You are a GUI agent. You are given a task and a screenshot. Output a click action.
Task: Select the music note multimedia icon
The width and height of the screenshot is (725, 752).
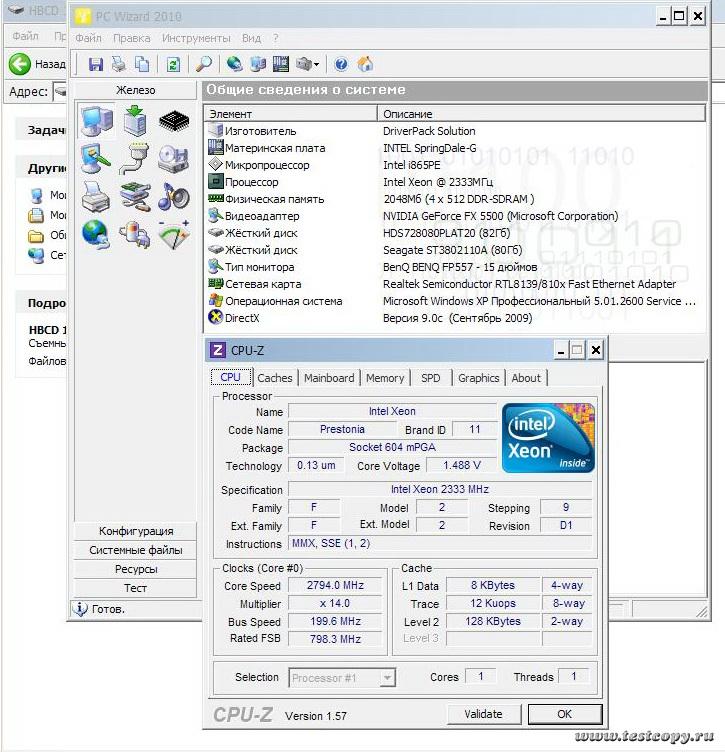coord(173,195)
